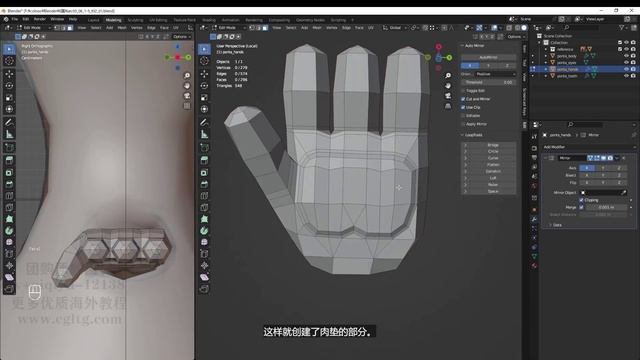Click the Flatten button in LoopTools
Viewport: 640px width, 360px height.
pos(492,165)
